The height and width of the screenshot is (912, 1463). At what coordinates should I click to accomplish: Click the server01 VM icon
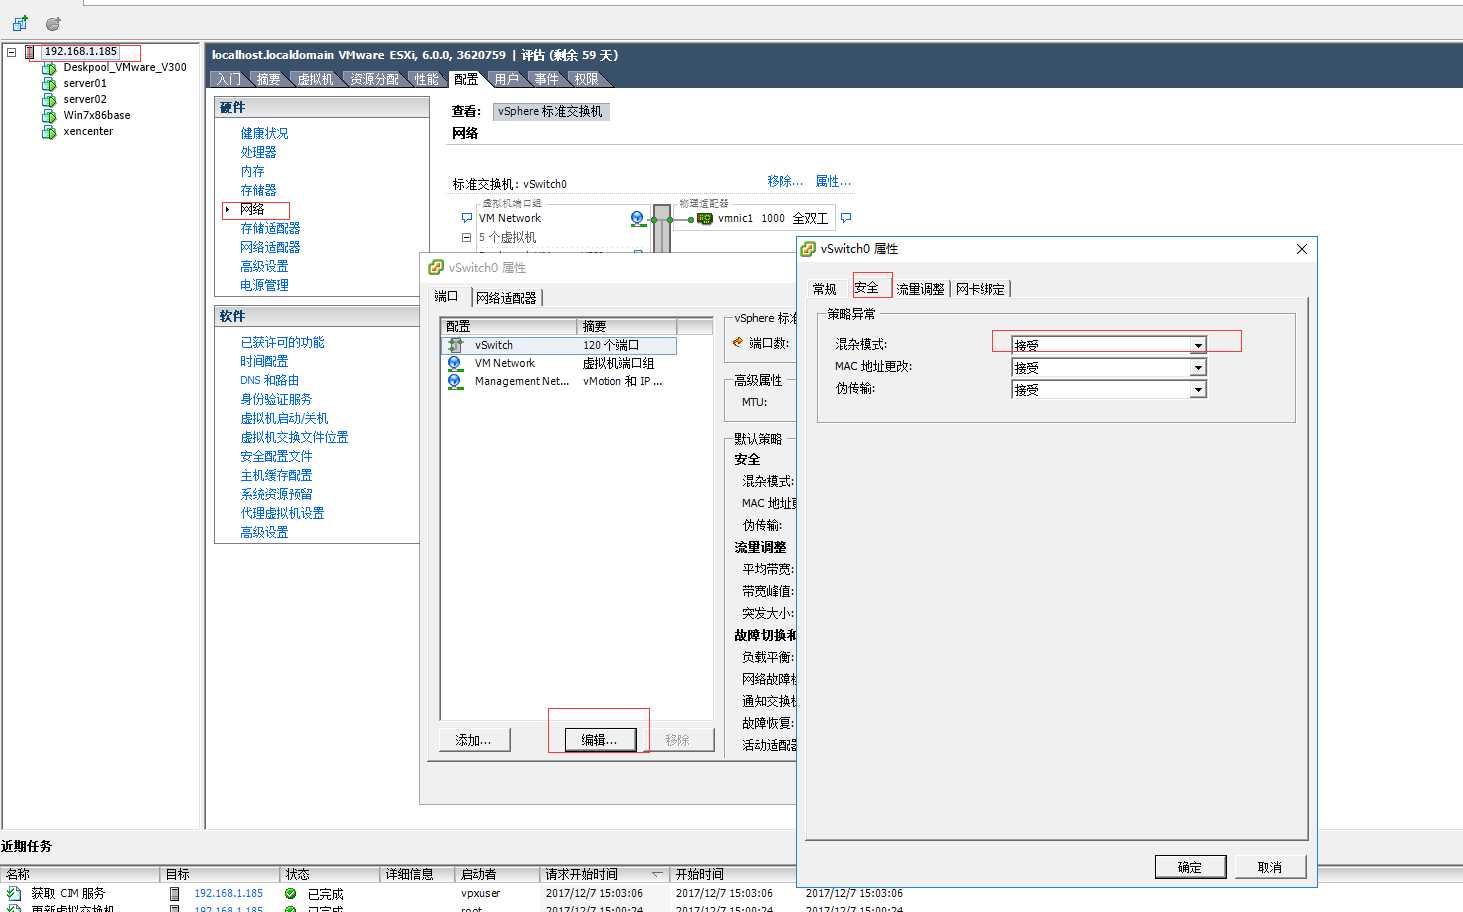(49, 83)
